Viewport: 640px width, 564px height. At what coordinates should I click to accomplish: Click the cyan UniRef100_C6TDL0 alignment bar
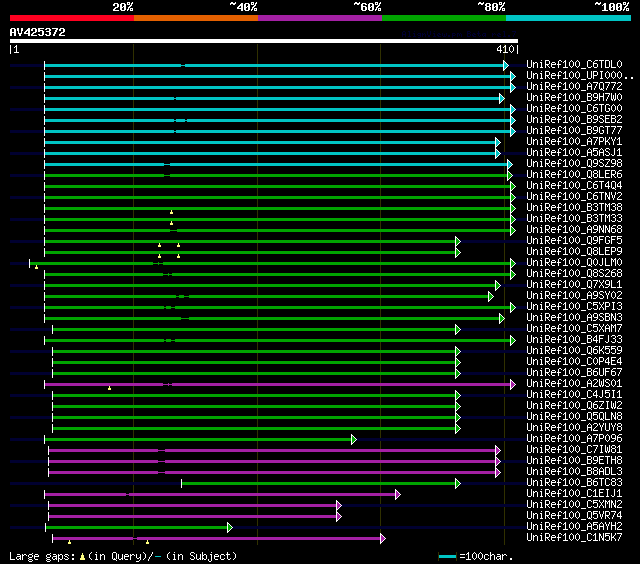coord(273,65)
